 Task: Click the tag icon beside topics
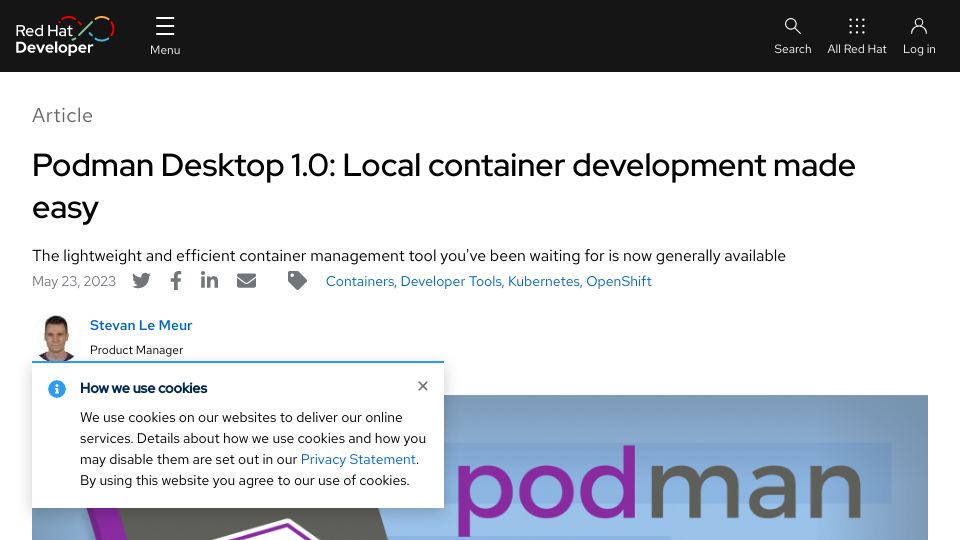coord(297,280)
